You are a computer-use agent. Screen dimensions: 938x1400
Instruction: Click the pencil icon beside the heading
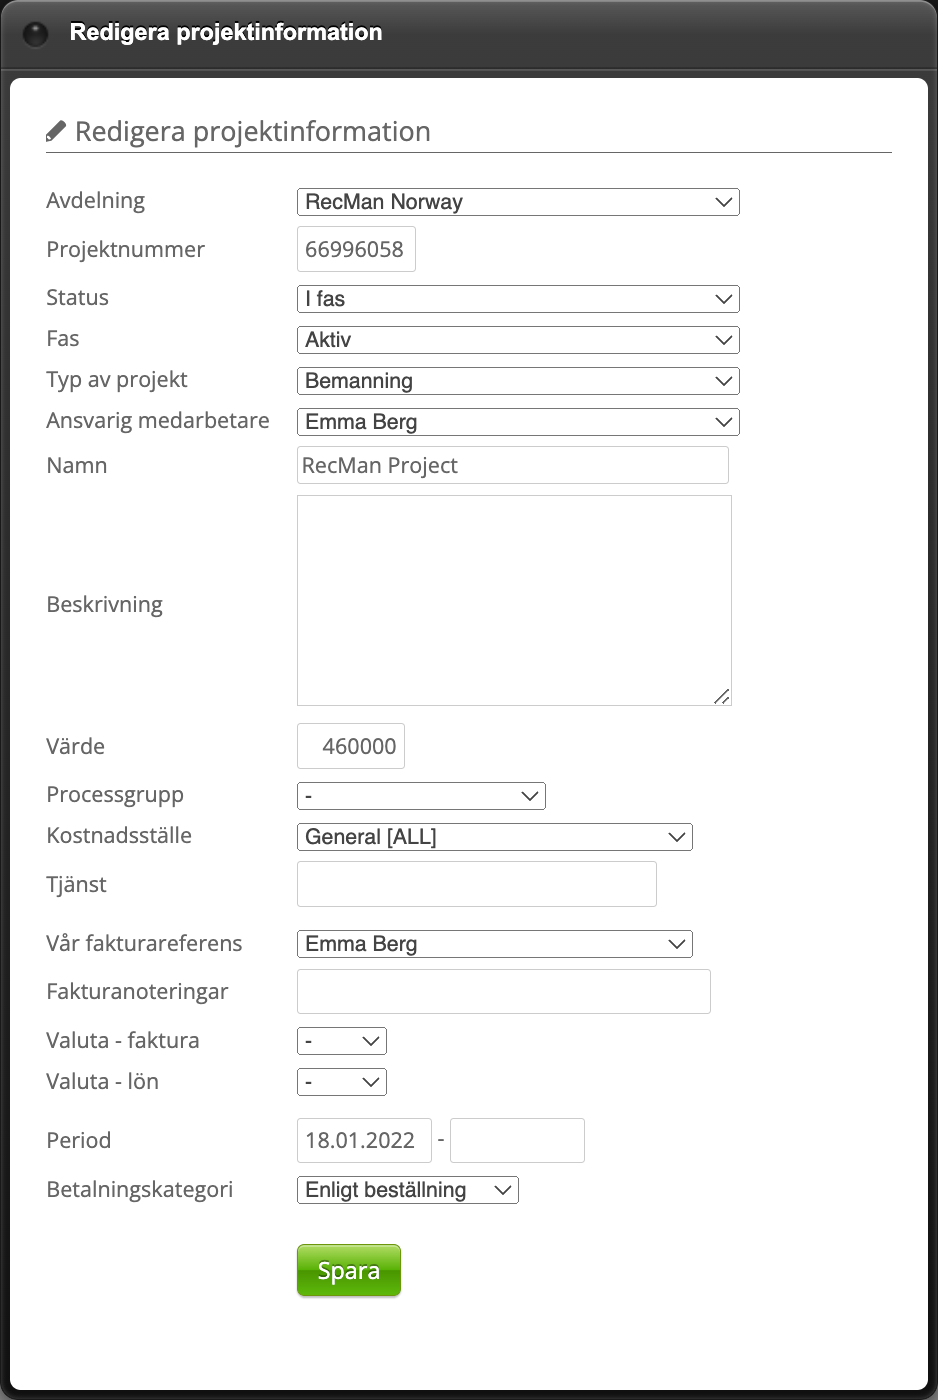coord(56,132)
